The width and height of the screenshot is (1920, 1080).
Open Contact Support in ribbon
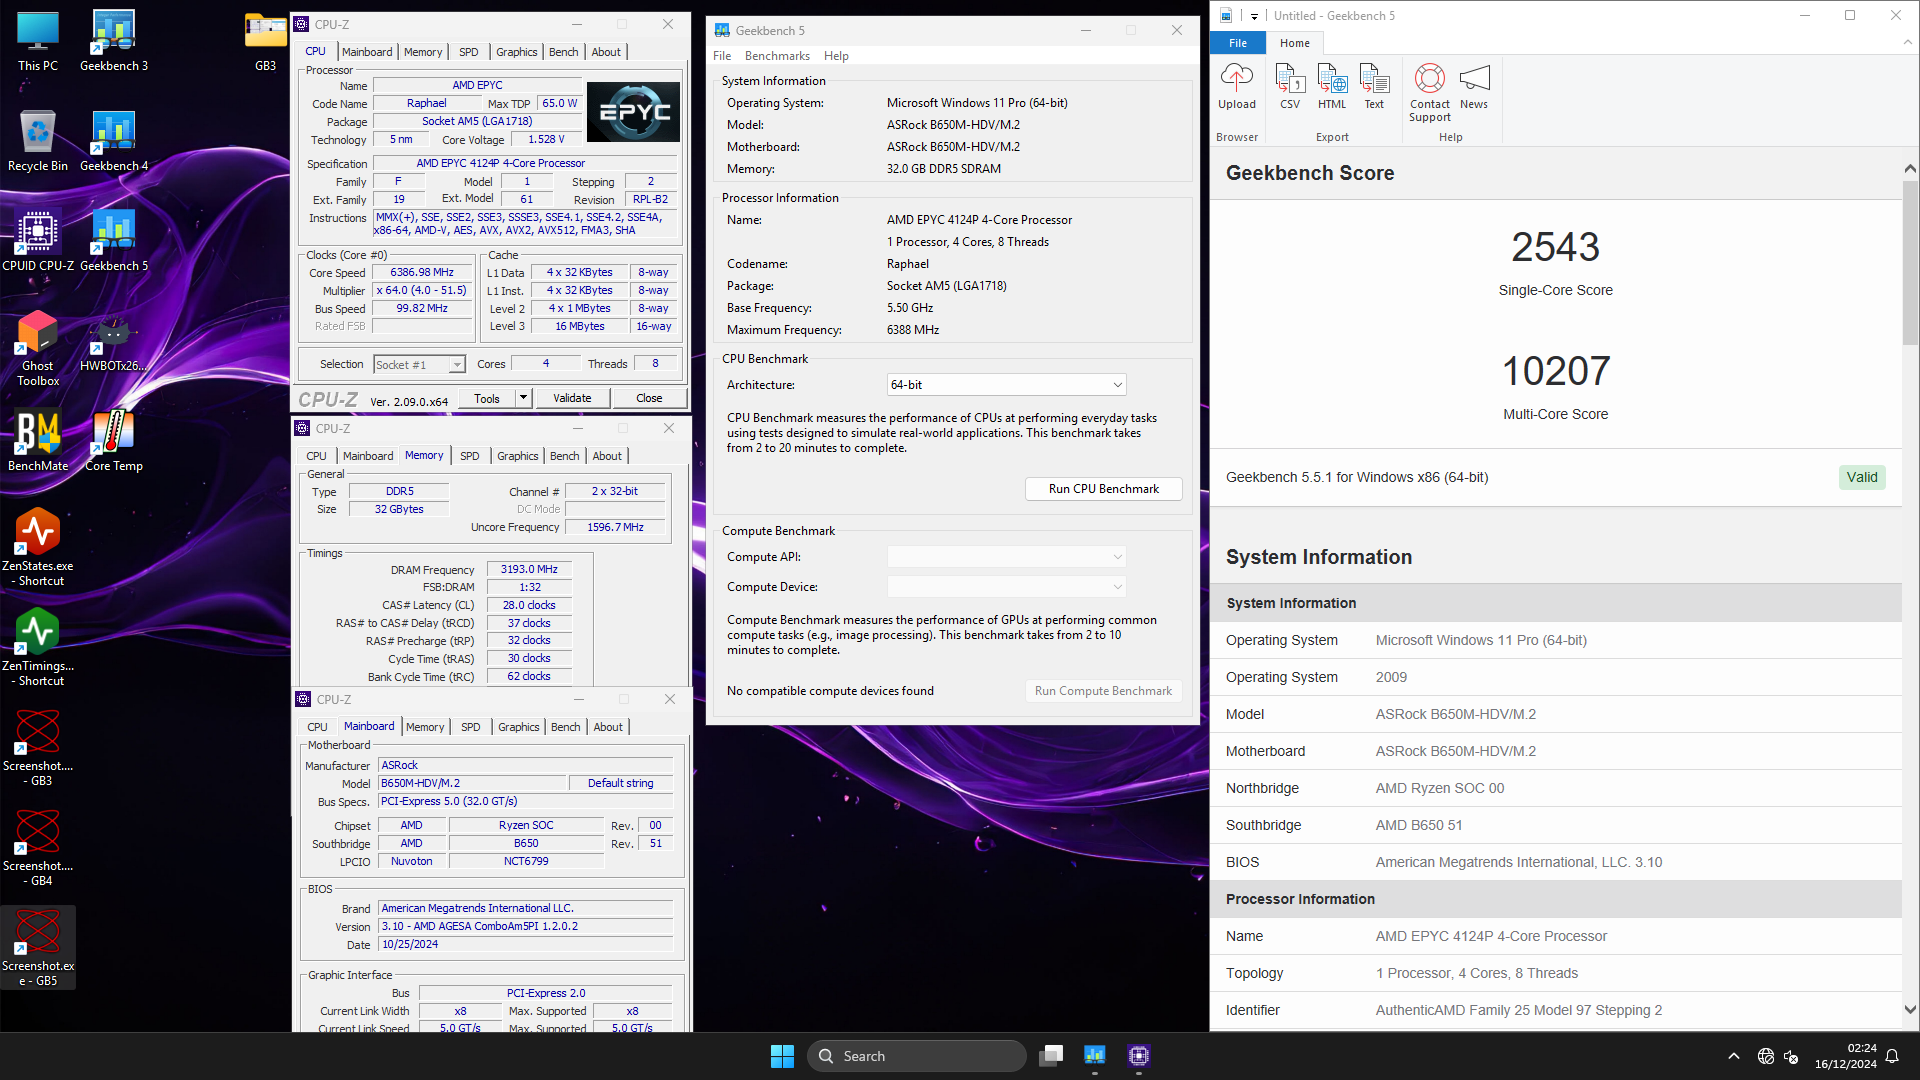coord(1429,93)
